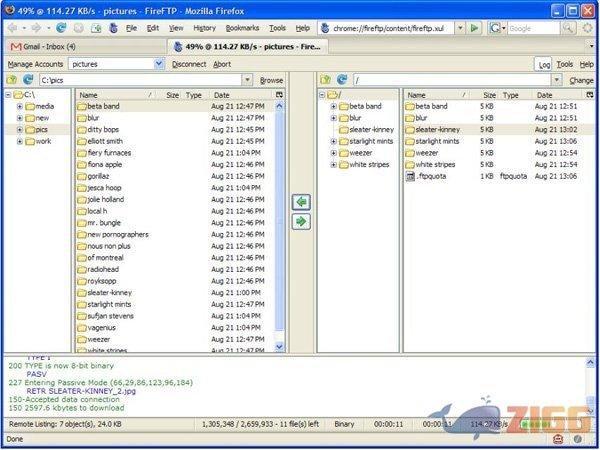This screenshot has width=600, height=450.
Task: Open the Firefox Tools menu
Action: click(x=277, y=28)
